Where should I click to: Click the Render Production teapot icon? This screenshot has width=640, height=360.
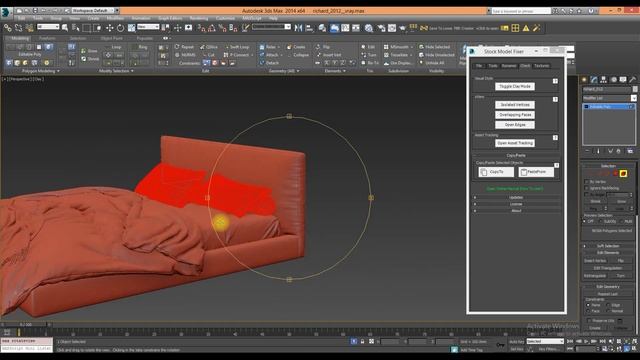(x=402, y=28)
